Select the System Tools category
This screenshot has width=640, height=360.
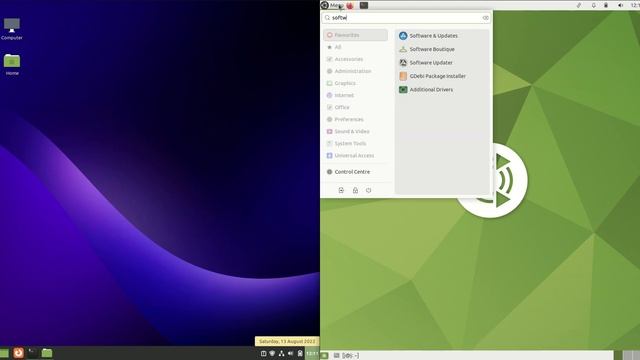(356, 144)
